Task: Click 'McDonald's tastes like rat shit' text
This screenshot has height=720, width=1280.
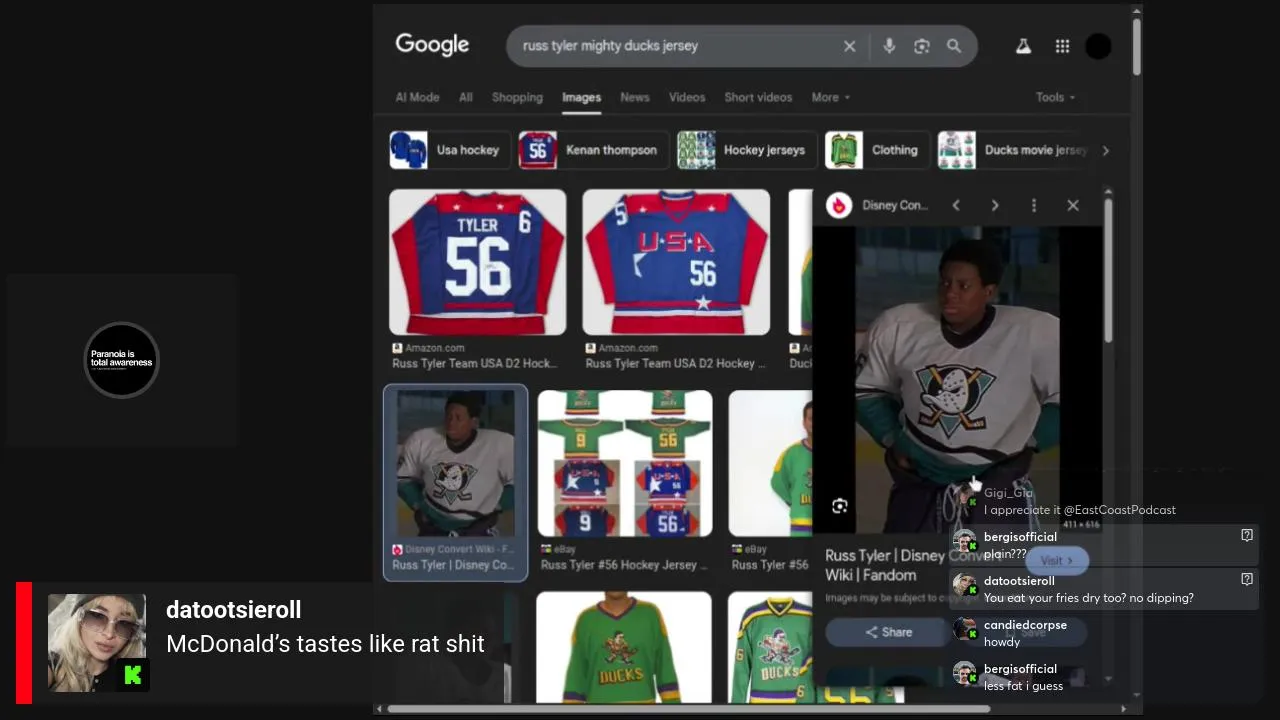Action: tap(325, 644)
